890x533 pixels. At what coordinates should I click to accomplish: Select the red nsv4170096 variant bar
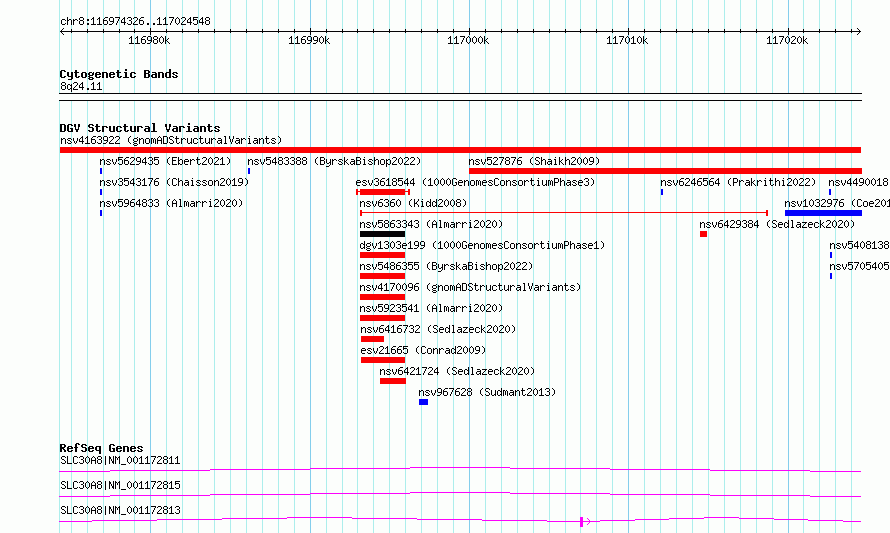(x=383, y=297)
